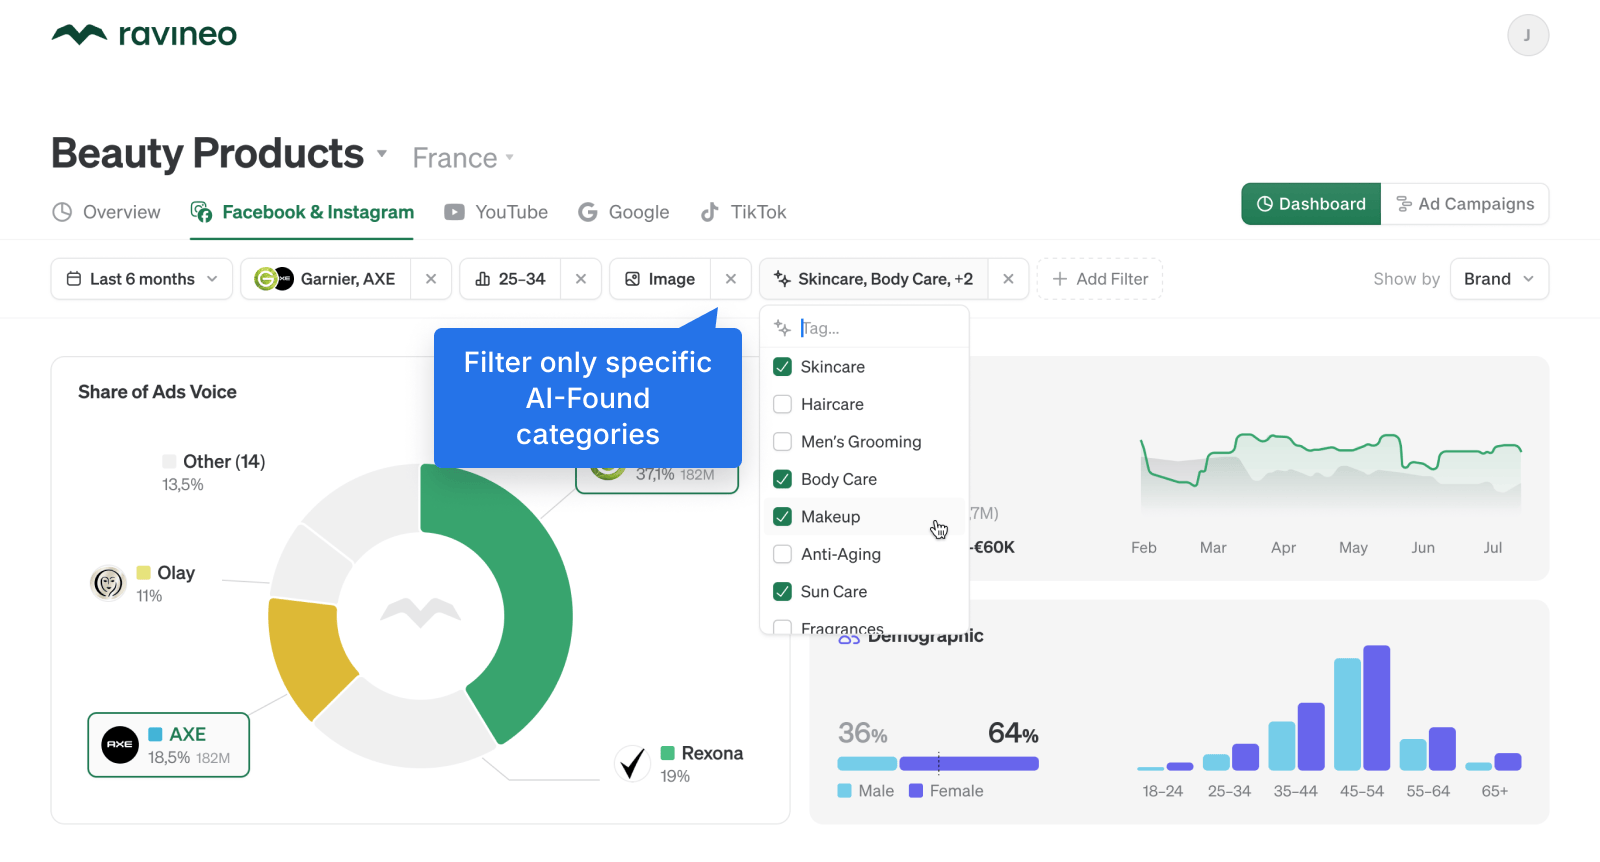Uncheck the Makeup checkbox

click(x=783, y=517)
